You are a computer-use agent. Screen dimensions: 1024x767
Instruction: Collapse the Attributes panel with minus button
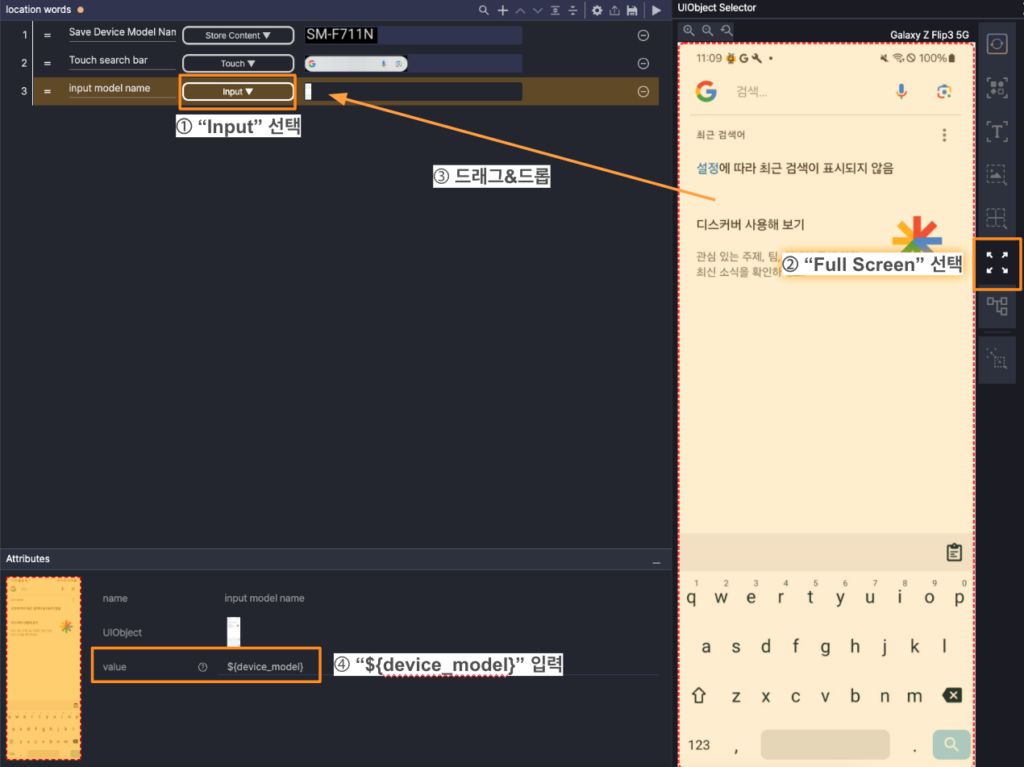click(656, 563)
